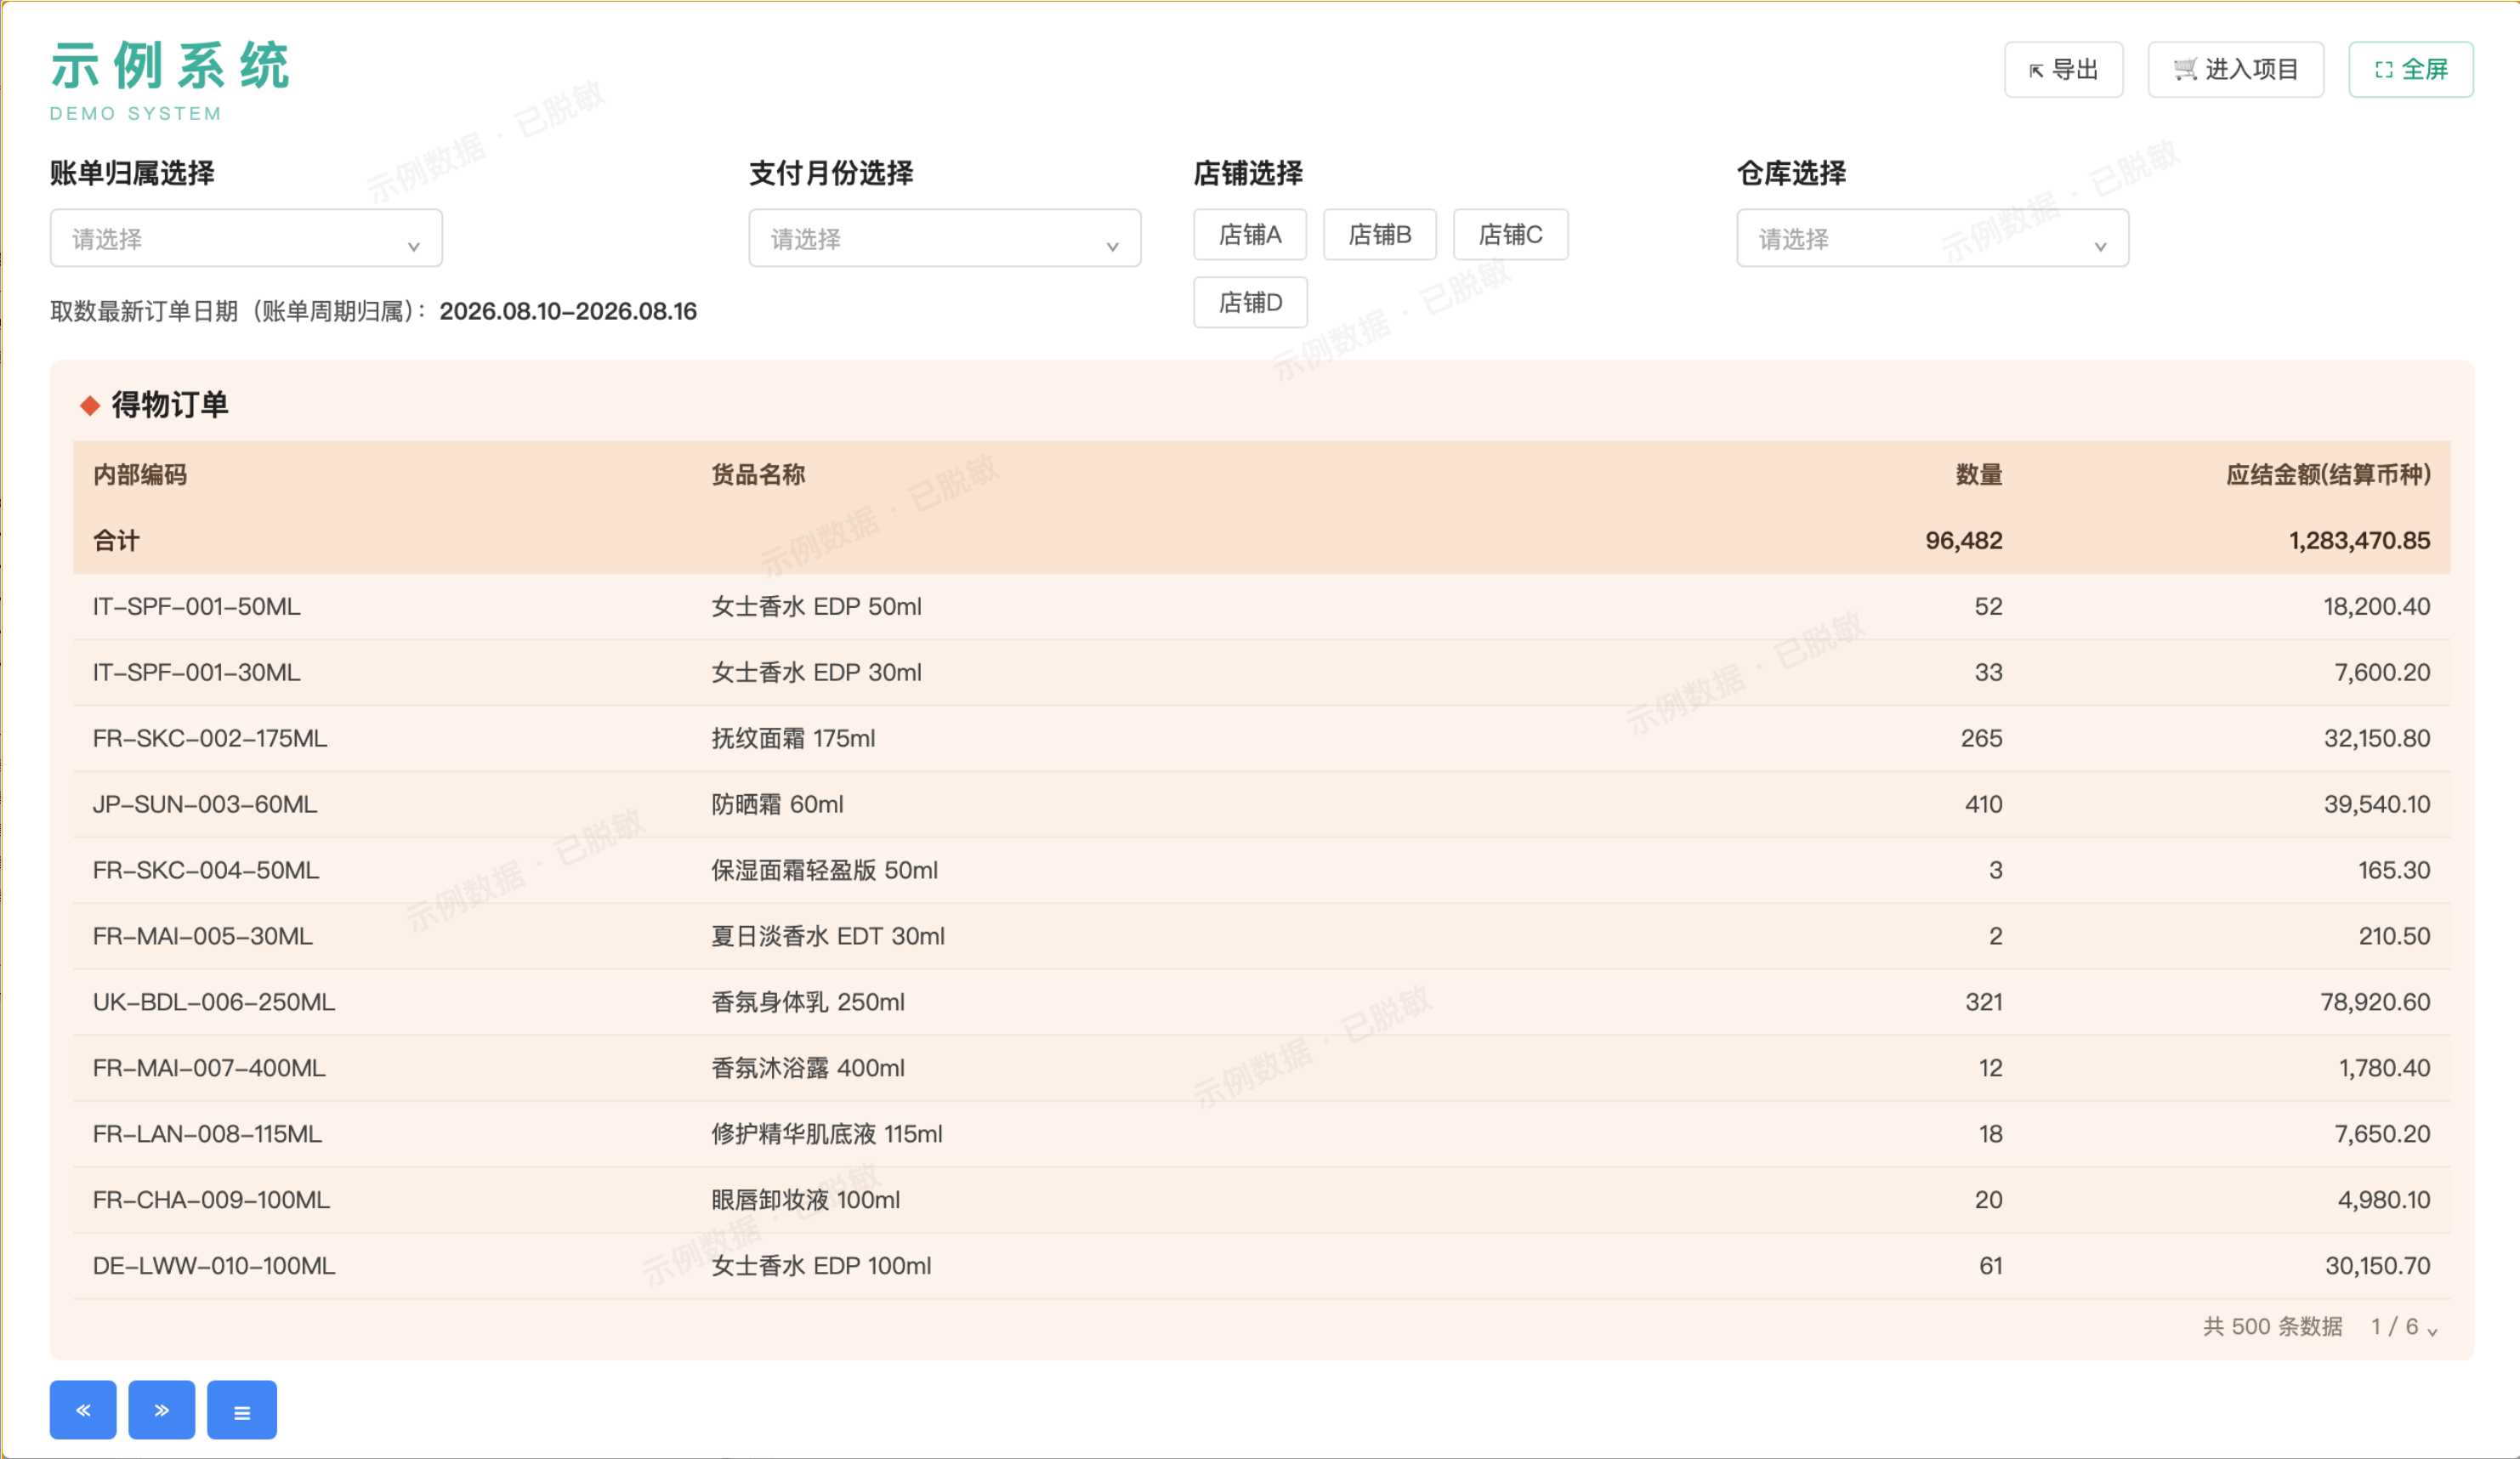Click the 货品名称 column header
Image resolution: width=2520 pixels, height=1459 pixels.
(x=758, y=474)
